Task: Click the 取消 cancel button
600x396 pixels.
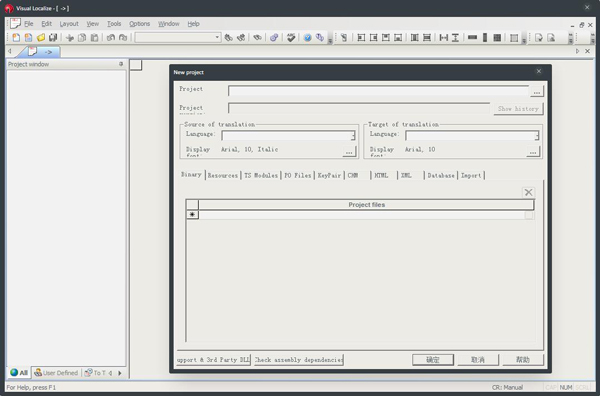Action: point(478,360)
